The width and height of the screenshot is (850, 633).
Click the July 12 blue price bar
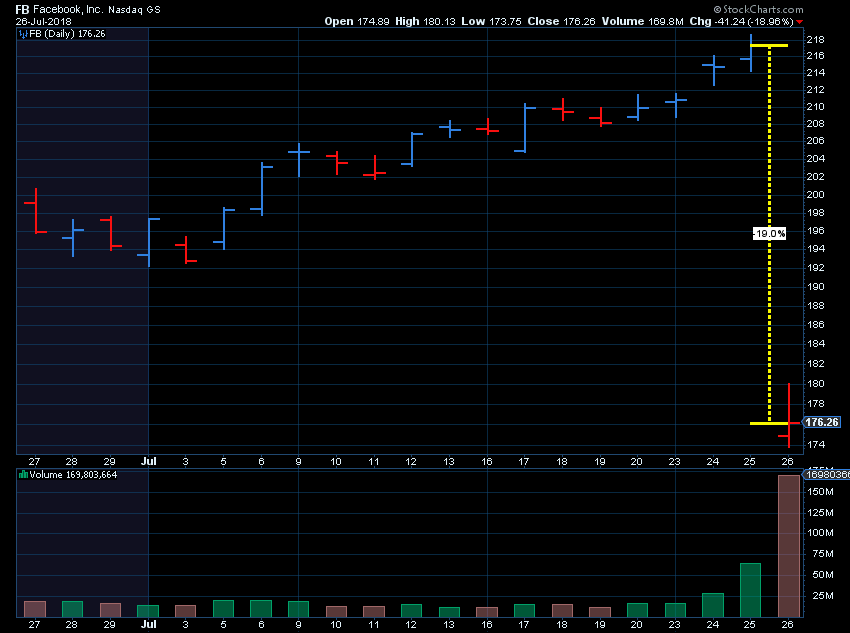click(x=412, y=149)
